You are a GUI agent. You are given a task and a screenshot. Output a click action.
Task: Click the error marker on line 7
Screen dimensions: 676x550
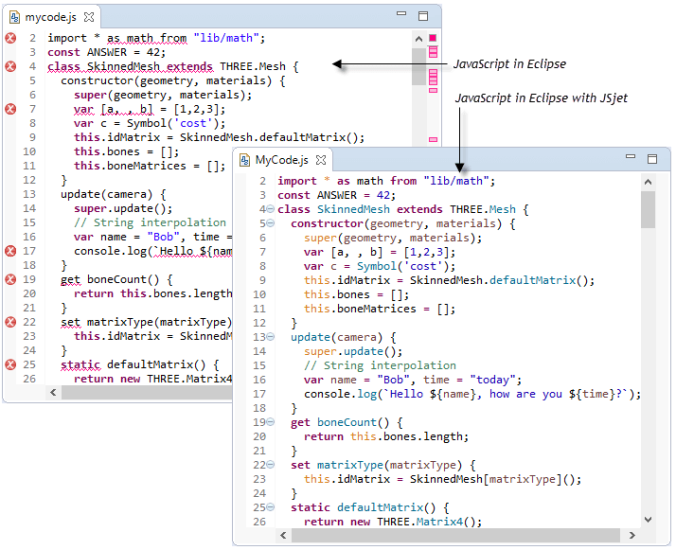click(10, 109)
